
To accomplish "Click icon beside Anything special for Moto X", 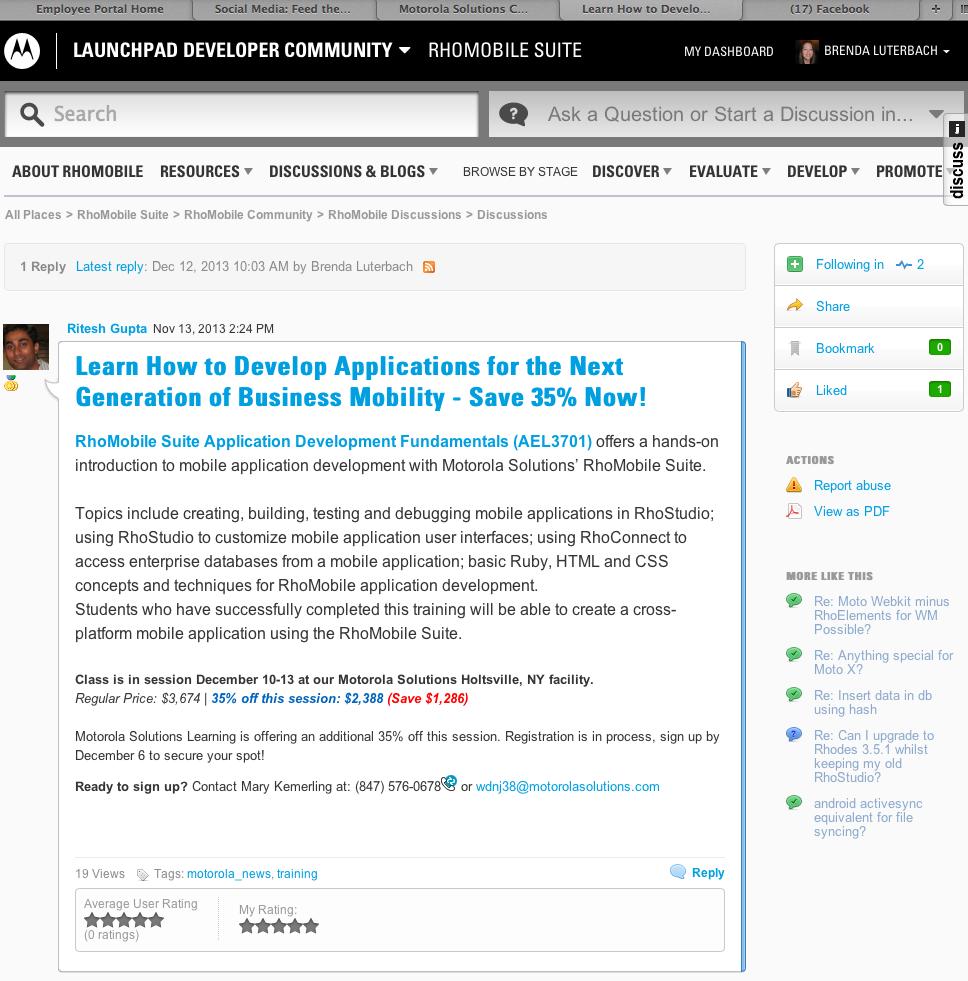I will [x=793, y=654].
